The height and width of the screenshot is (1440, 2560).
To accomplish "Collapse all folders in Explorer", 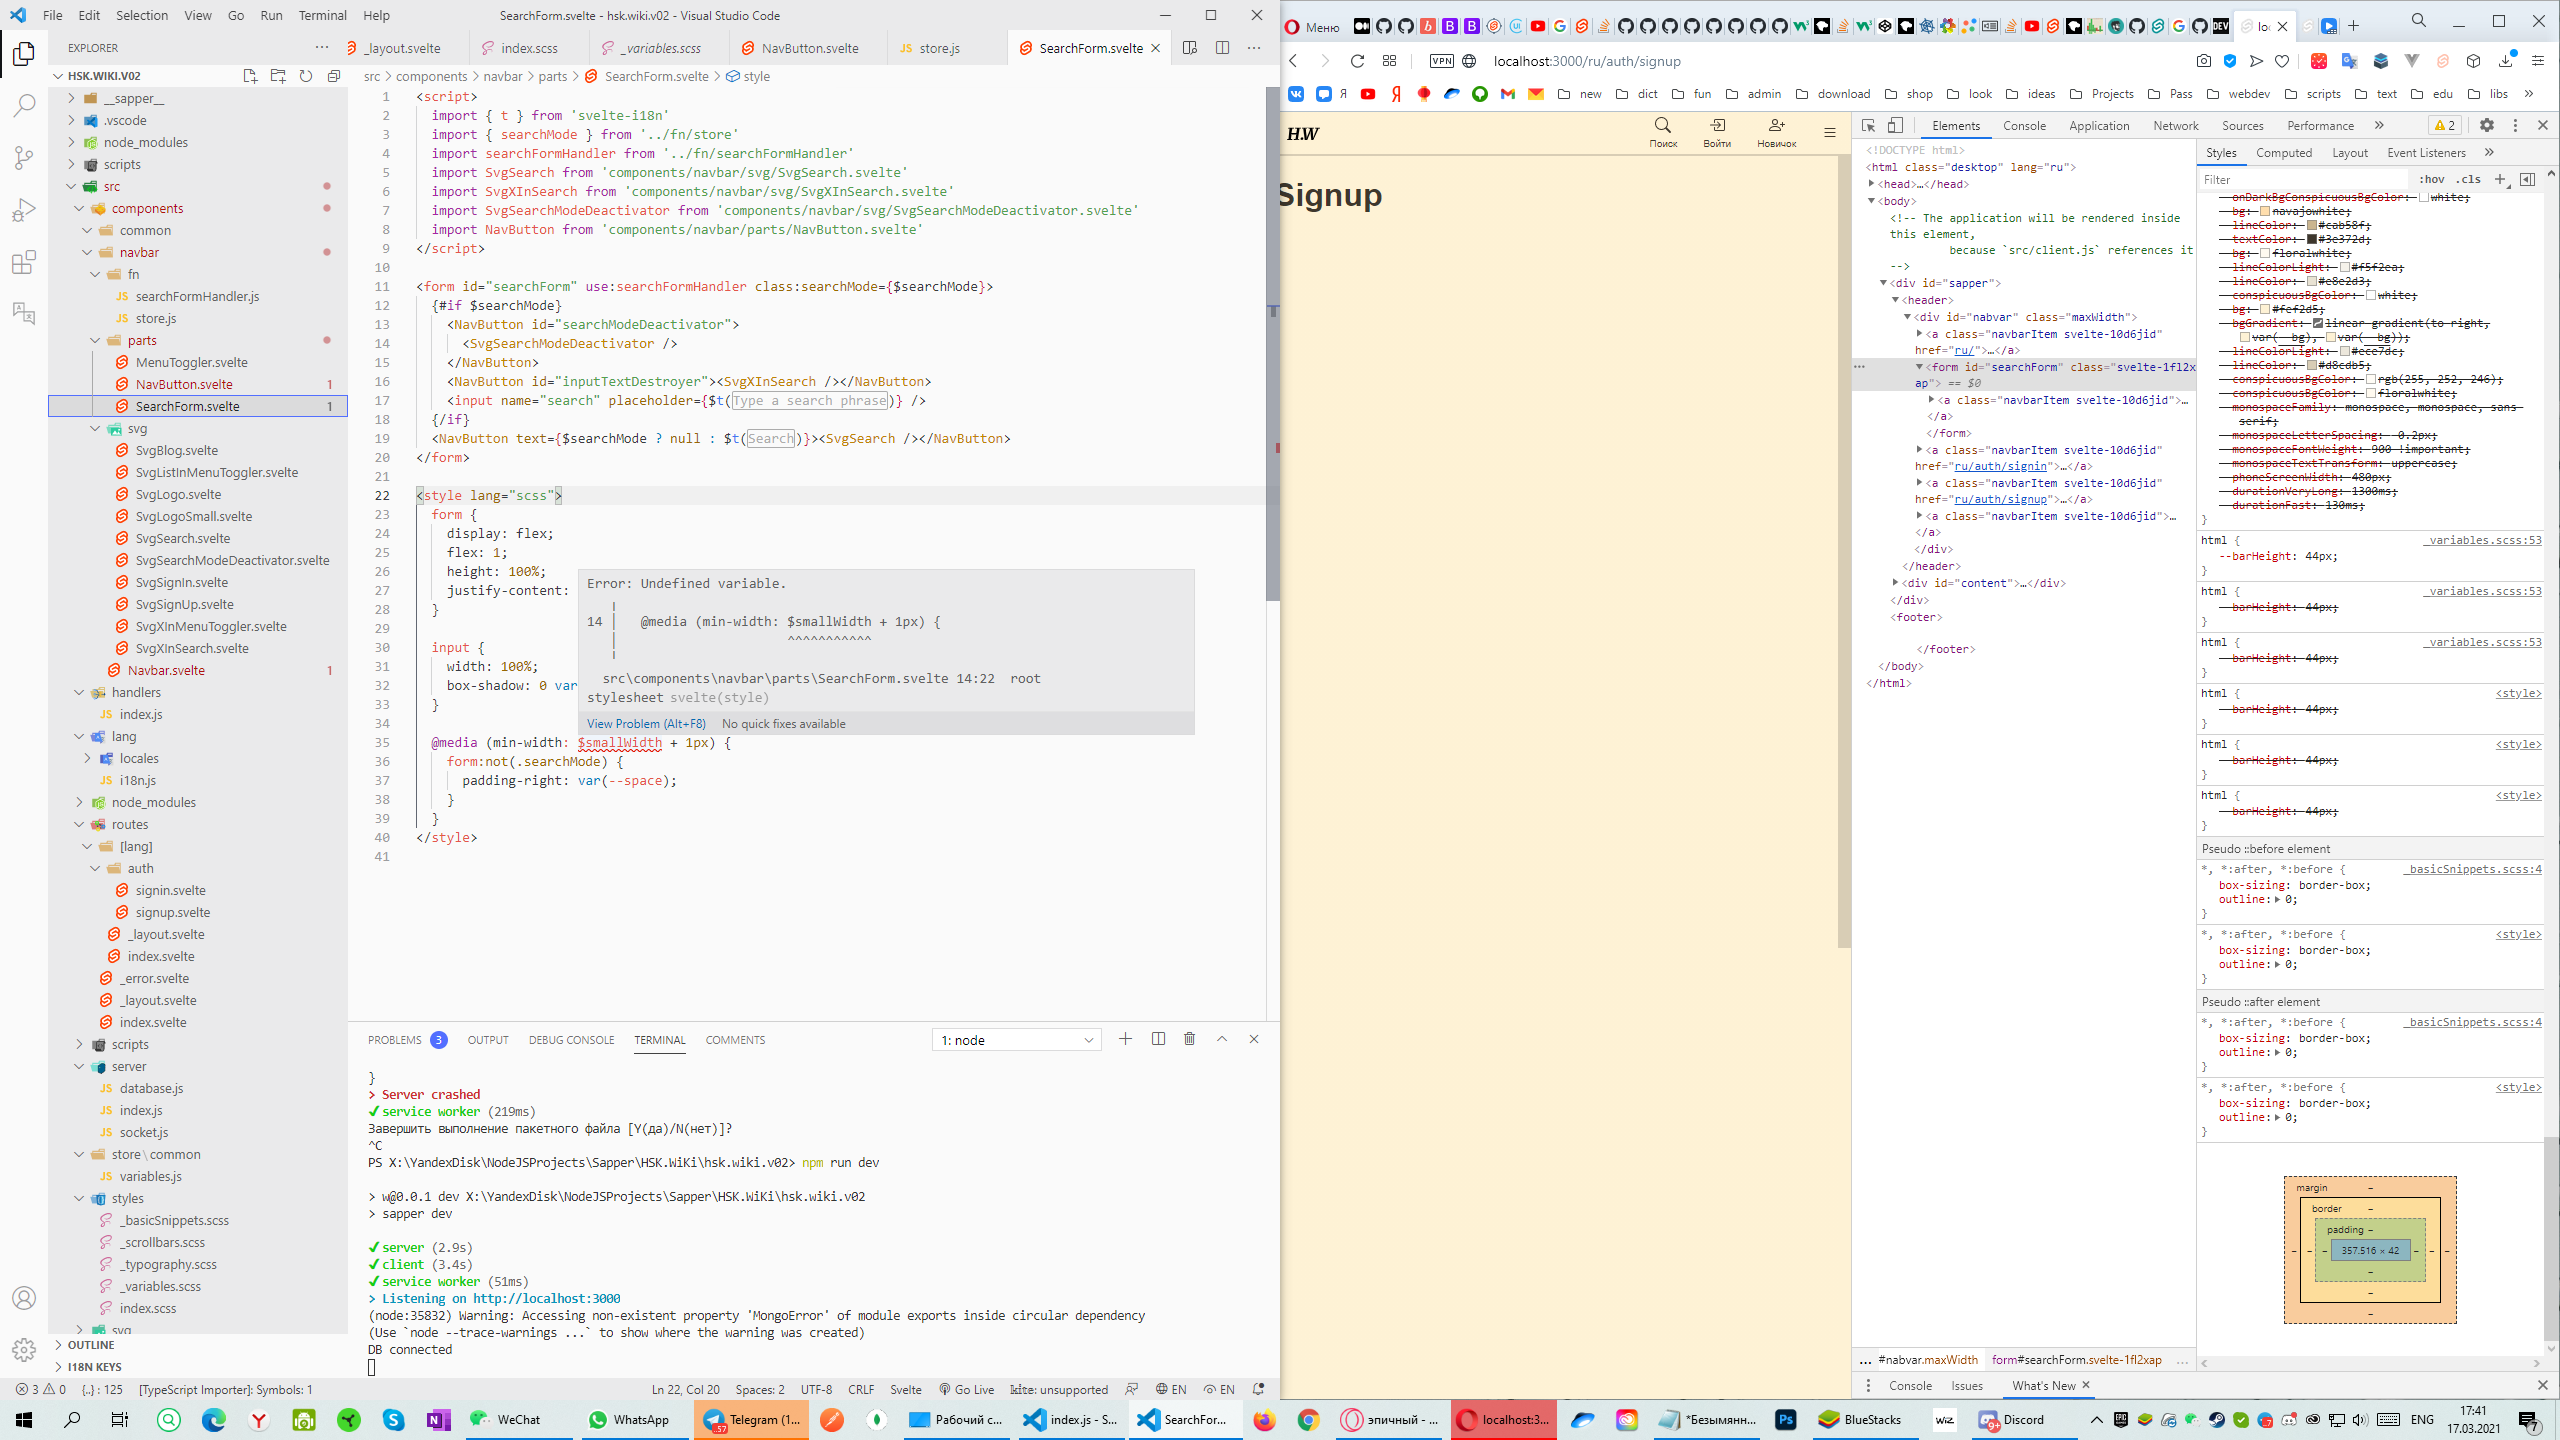I will pos(334,76).
